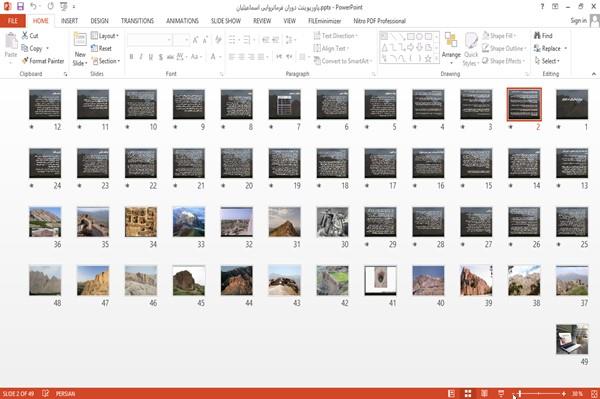Increase font size button
Image resolution: width=600 pixels, height=399 pixels.
point(196,39)
